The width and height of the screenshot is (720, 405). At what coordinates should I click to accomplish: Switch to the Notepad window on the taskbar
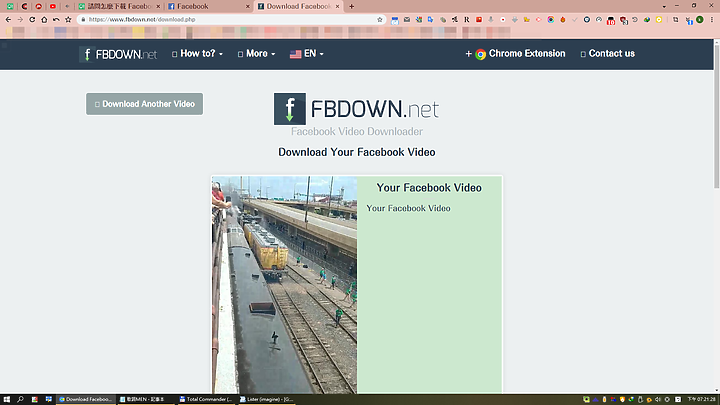(x=145, y=399)
